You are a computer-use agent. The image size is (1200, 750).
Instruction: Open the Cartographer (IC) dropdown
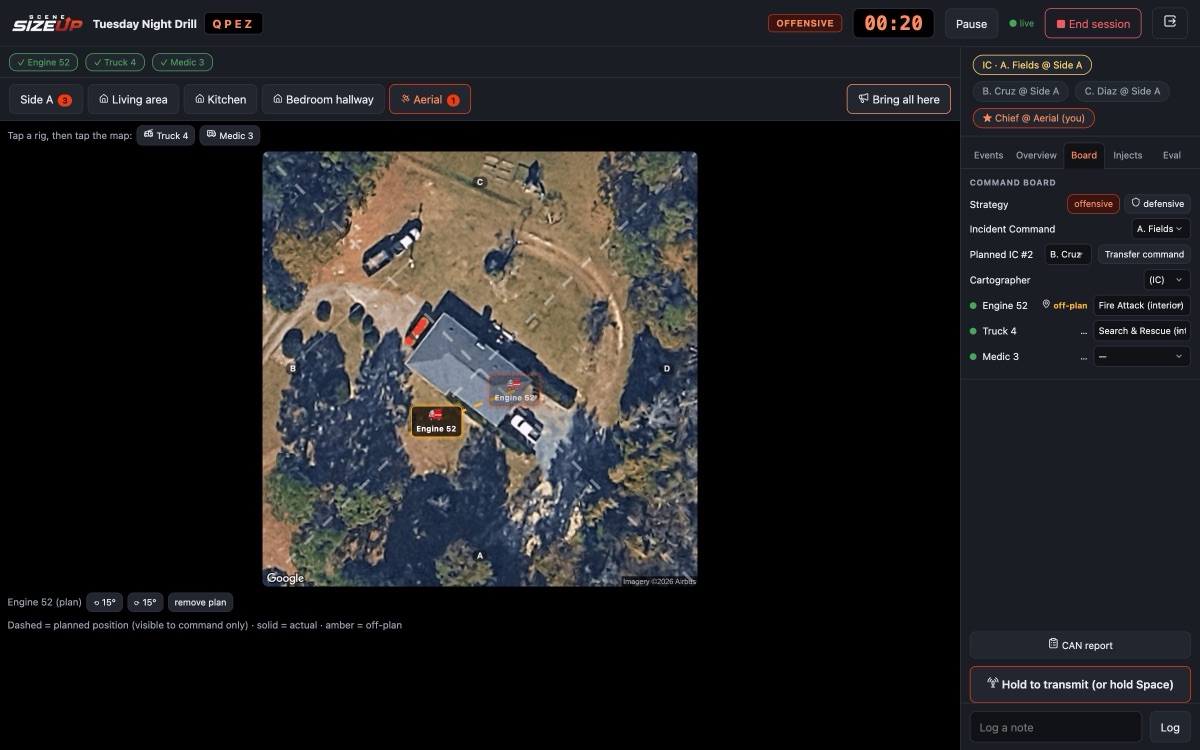pos(1167,280)
